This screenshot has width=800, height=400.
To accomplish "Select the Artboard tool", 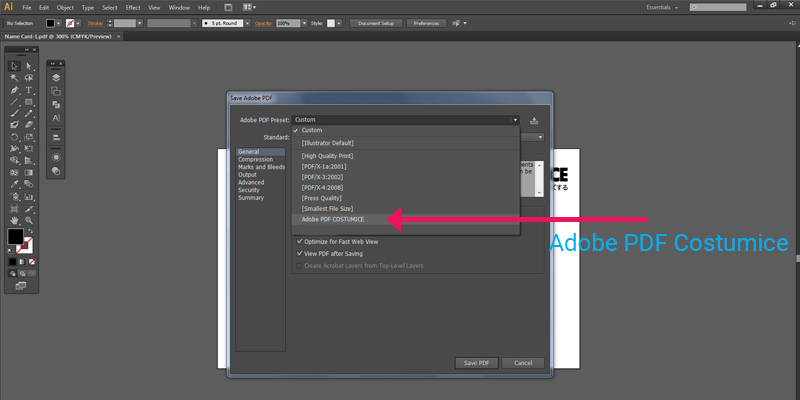I will tap(14, 209).
